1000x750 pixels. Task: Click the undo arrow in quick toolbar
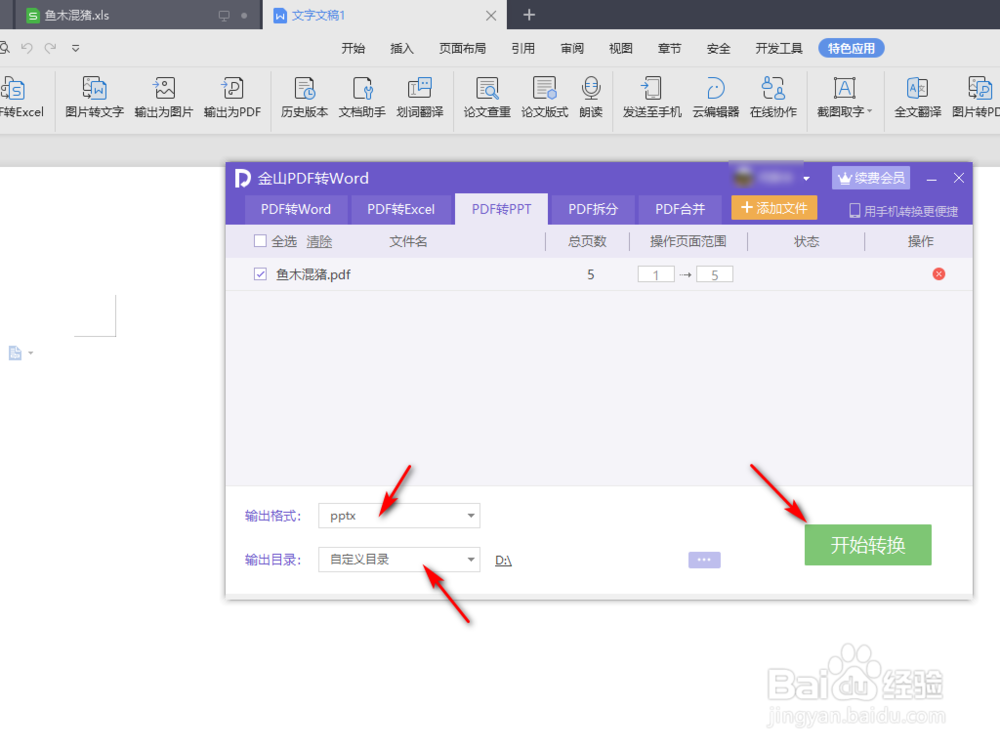[x=27, y=48]
